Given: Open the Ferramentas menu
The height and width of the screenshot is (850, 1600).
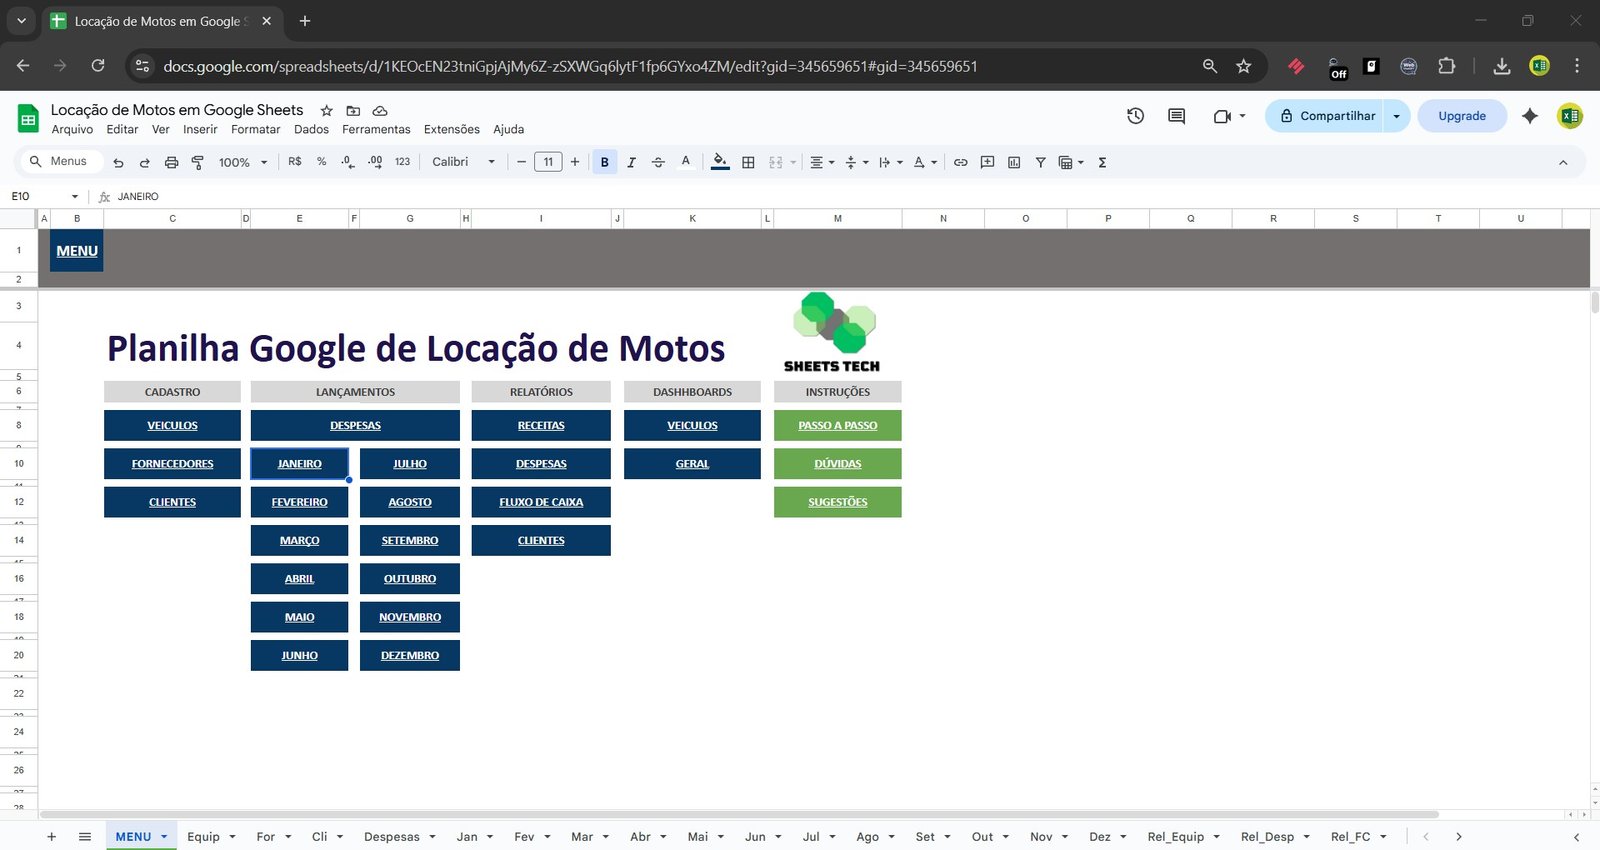Looking at the screenshot, I should tap(376, 129).
